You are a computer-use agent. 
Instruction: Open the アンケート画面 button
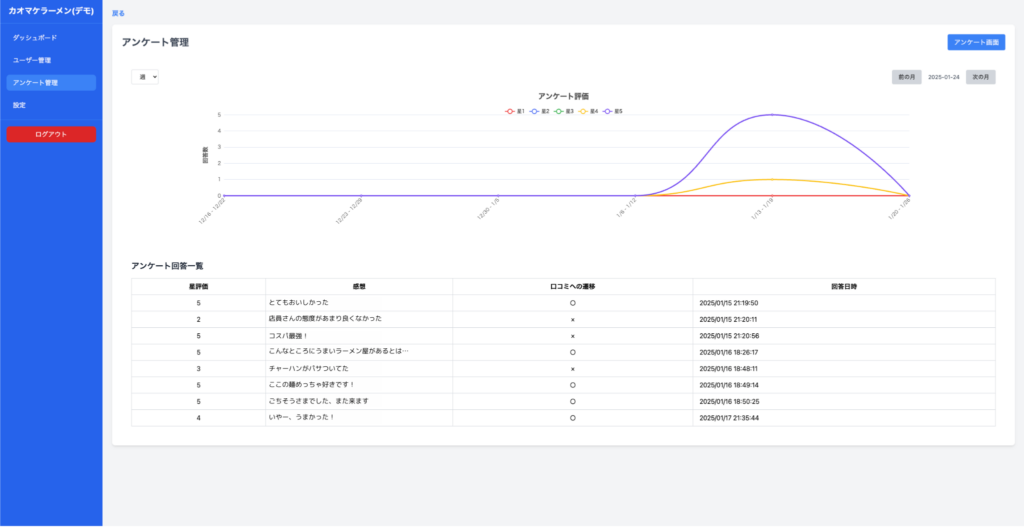[976, 42]
